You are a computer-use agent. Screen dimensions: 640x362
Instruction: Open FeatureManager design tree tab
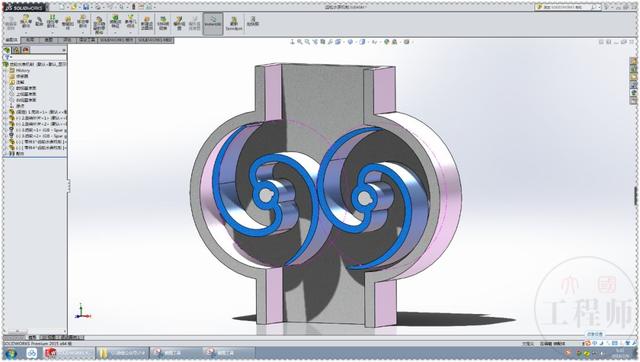[7, 50]
